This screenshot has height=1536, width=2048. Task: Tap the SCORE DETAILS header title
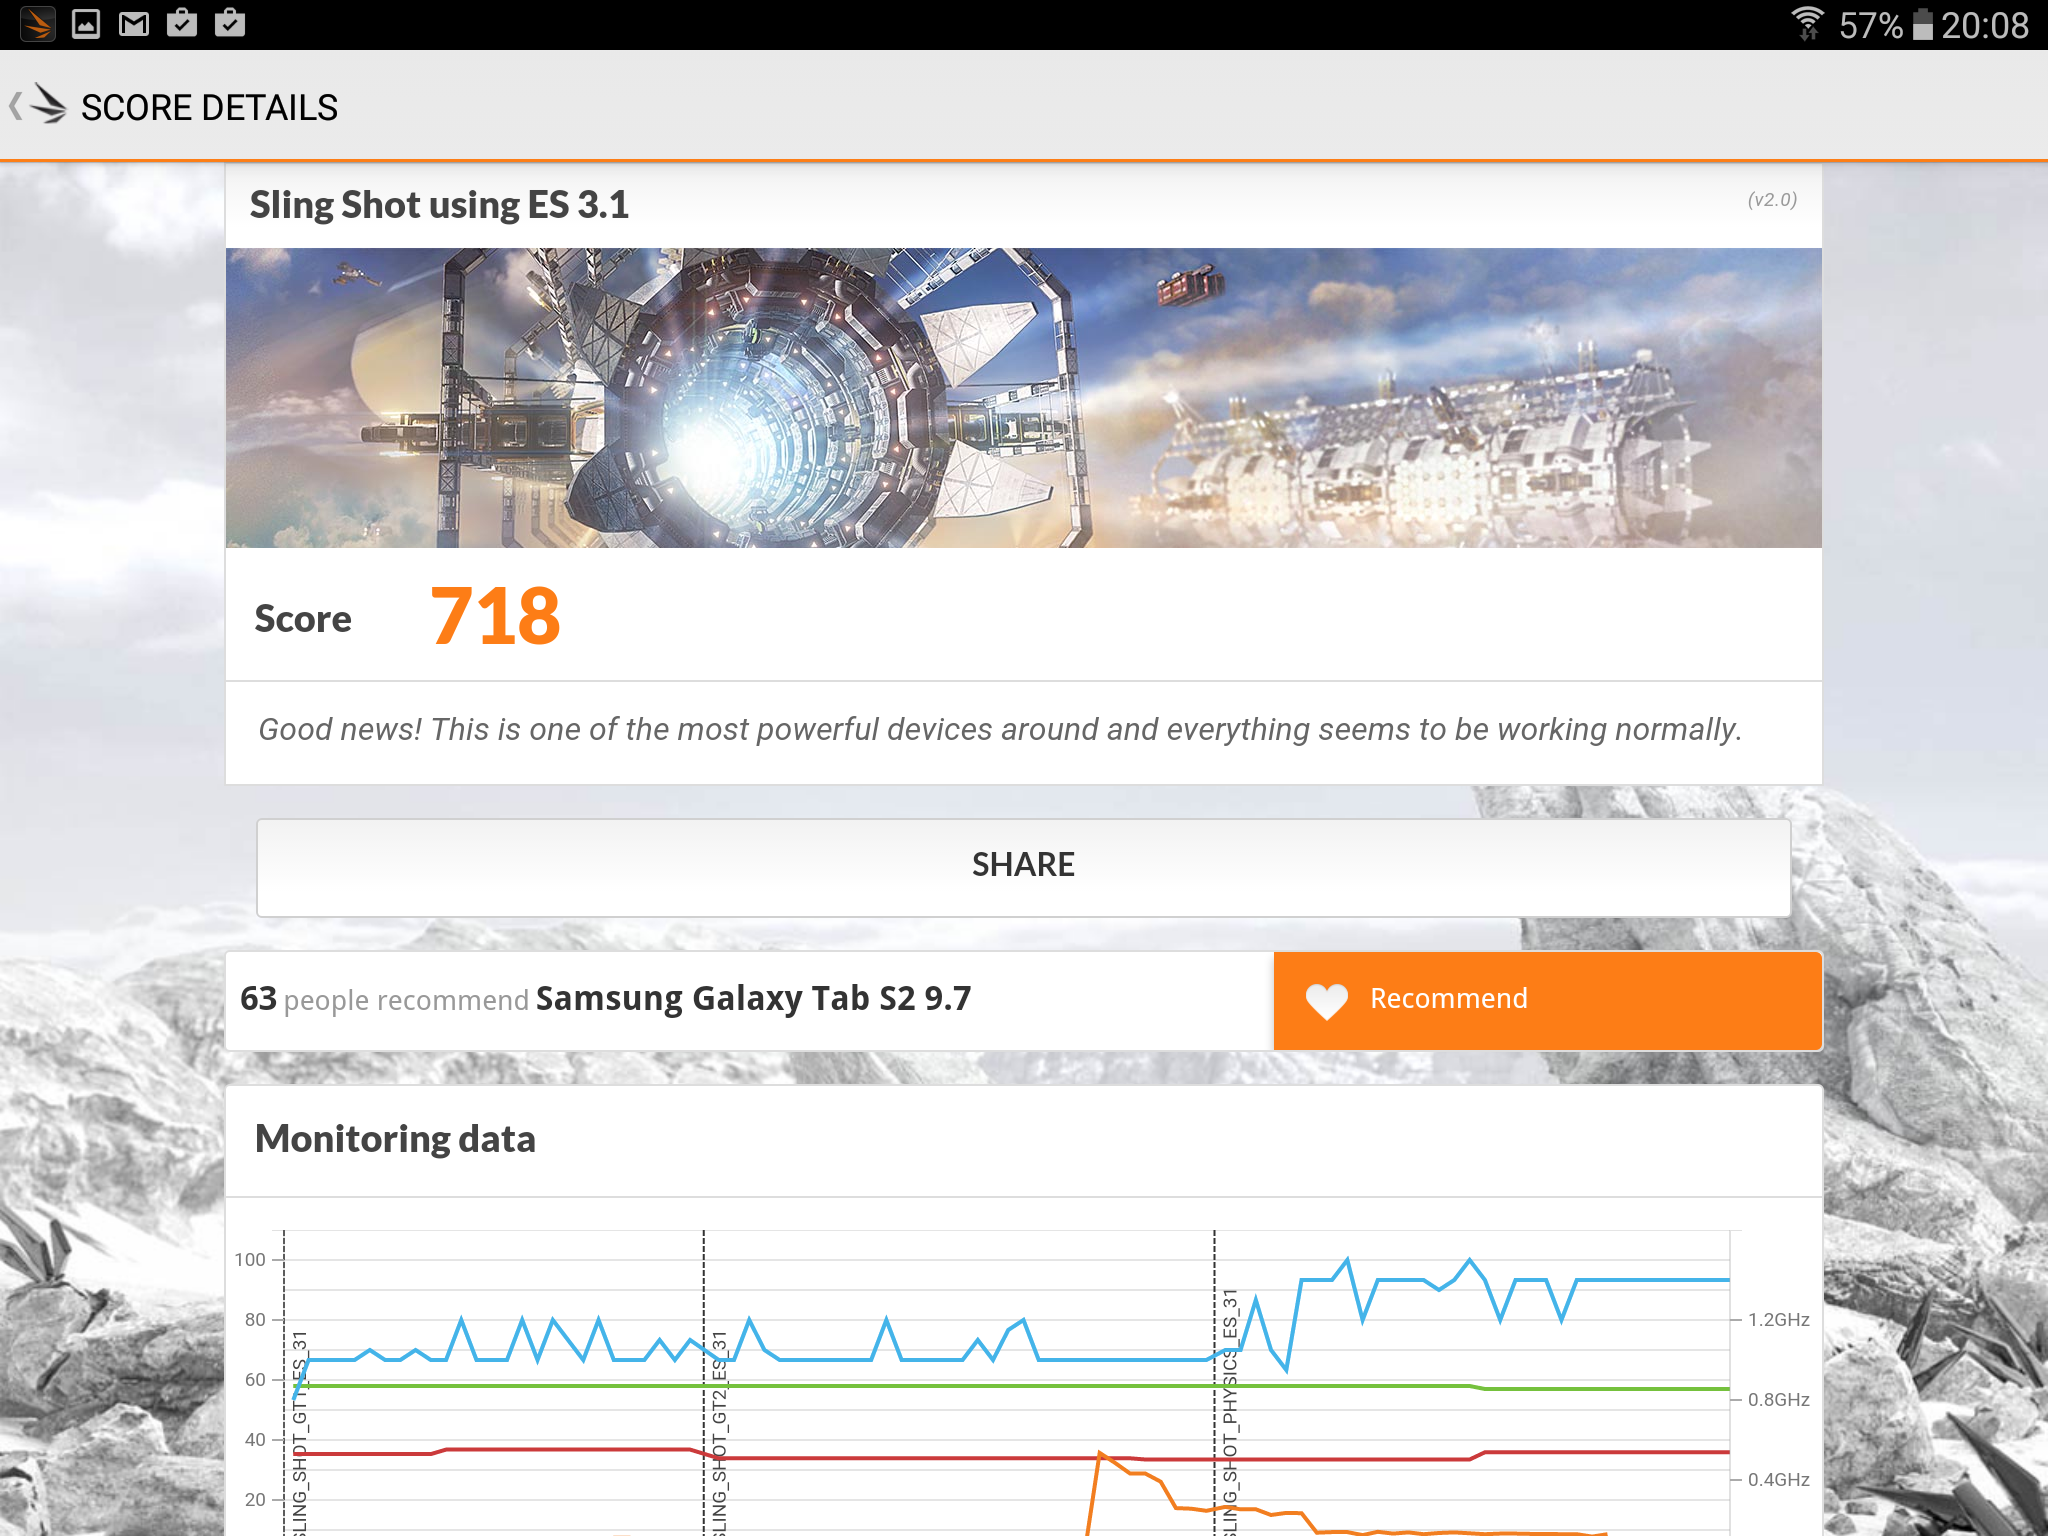click(x=209, y=107)
